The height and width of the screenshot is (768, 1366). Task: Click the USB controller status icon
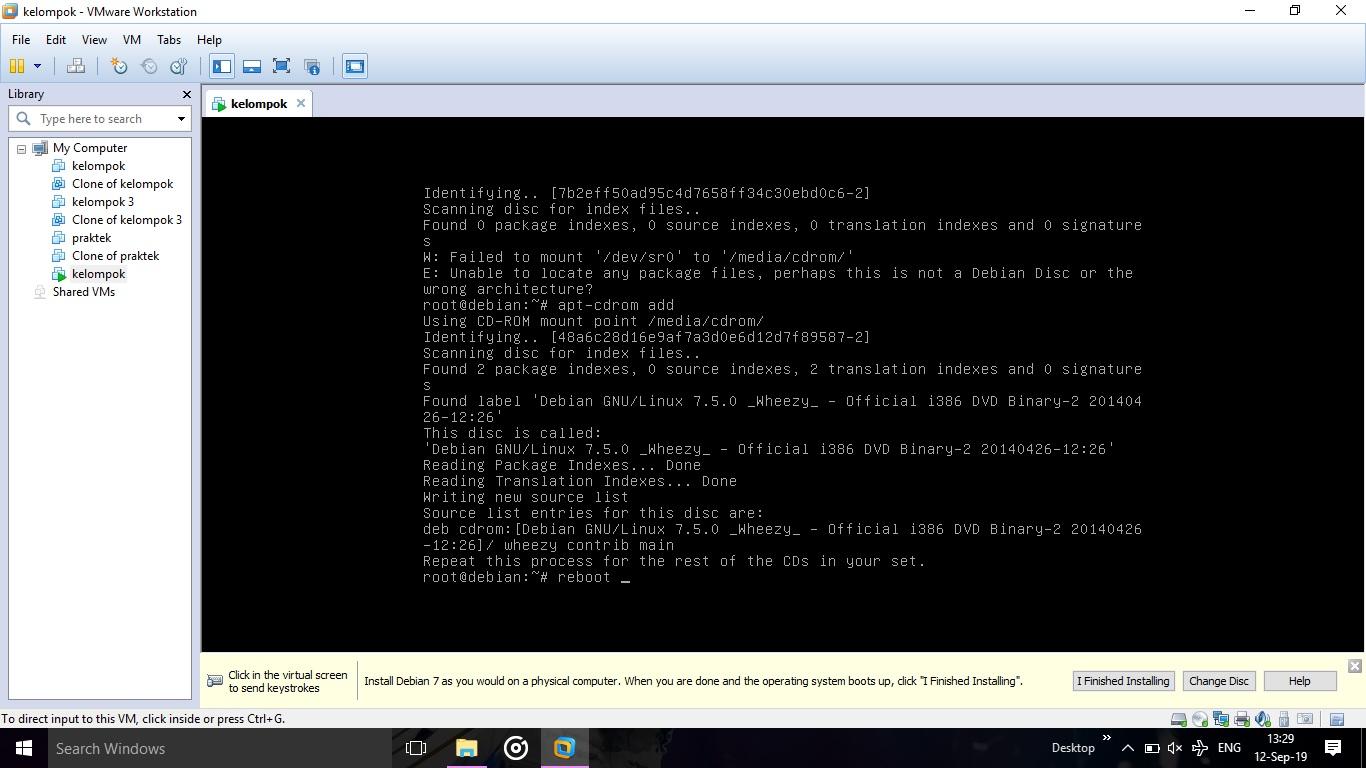pyautogui.click(x=1284, y=719)
